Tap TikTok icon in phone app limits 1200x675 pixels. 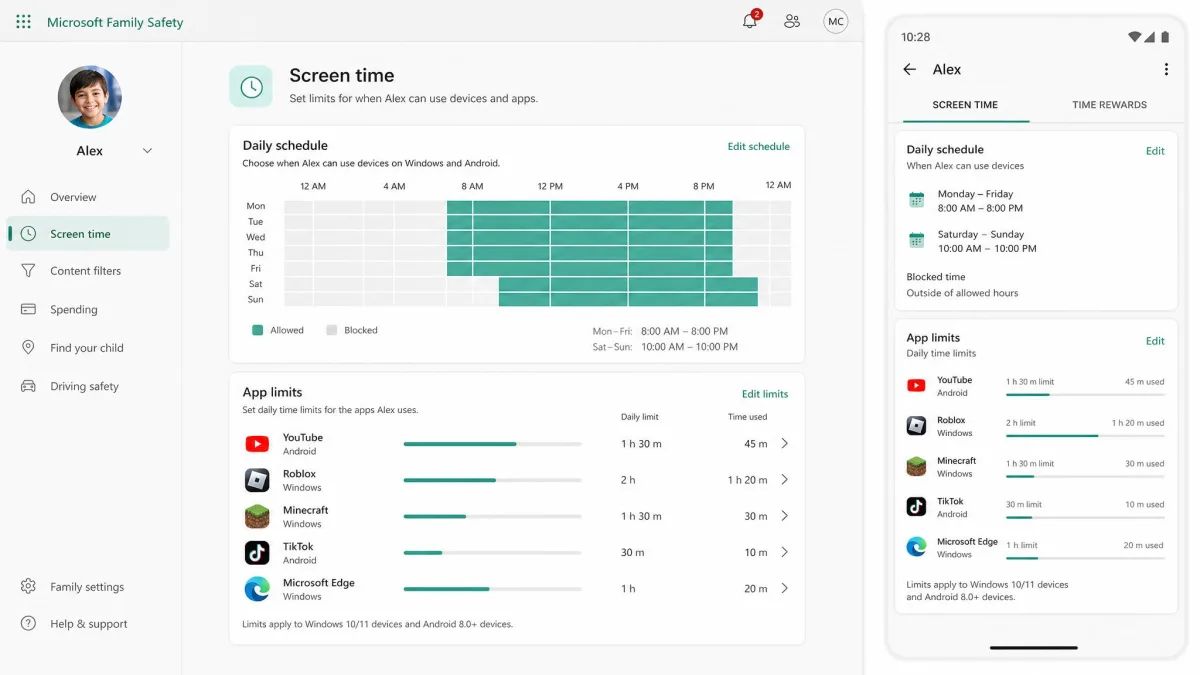916,506
